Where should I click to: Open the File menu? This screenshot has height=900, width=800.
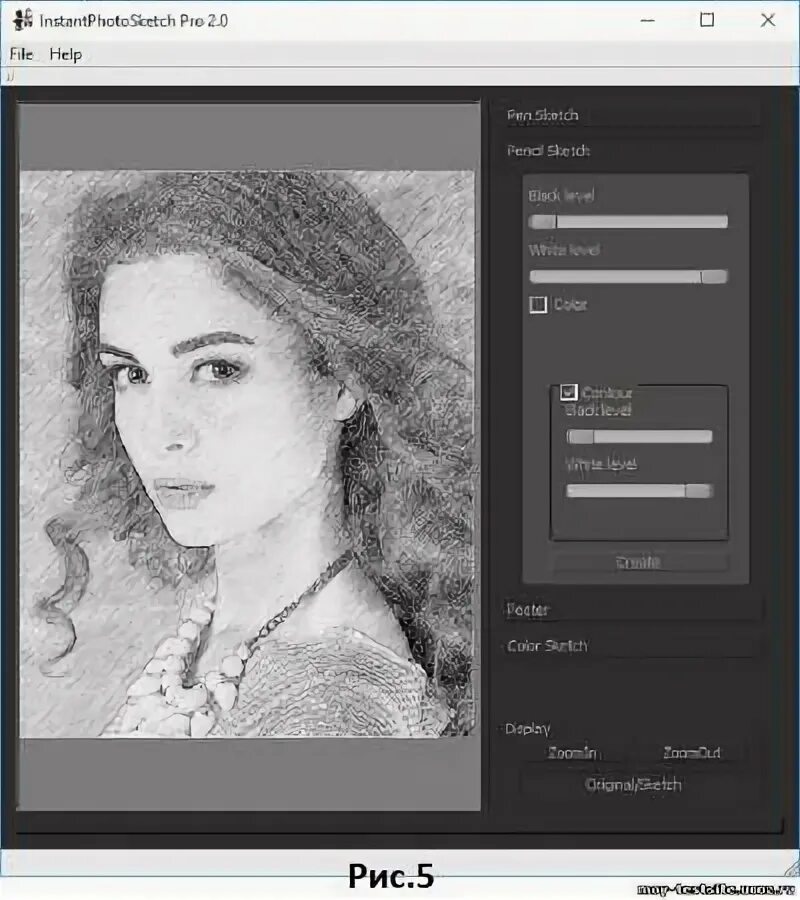click(21, 55)
